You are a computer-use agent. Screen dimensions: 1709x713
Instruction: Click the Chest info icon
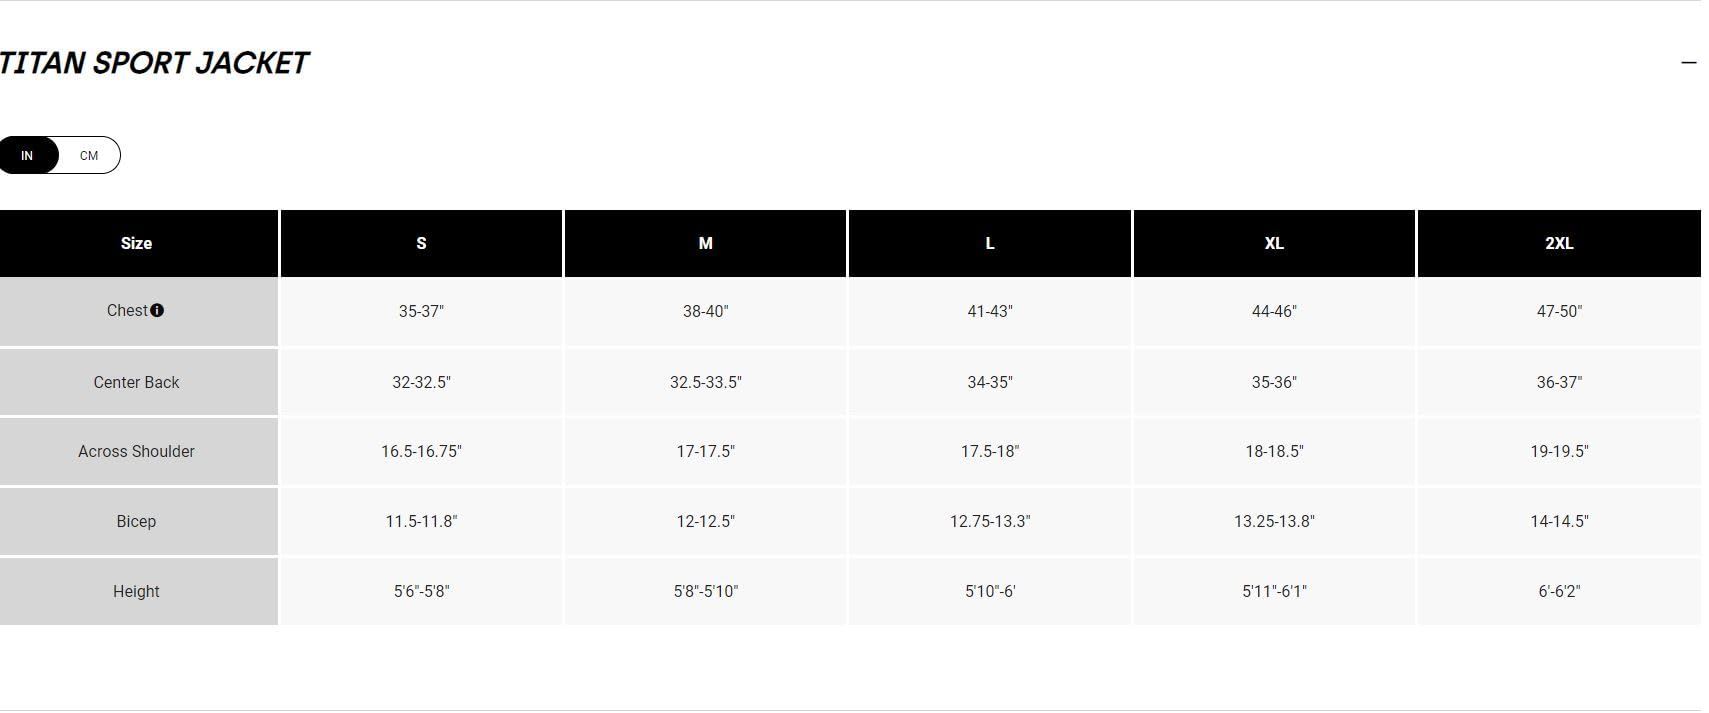point(157,311)
